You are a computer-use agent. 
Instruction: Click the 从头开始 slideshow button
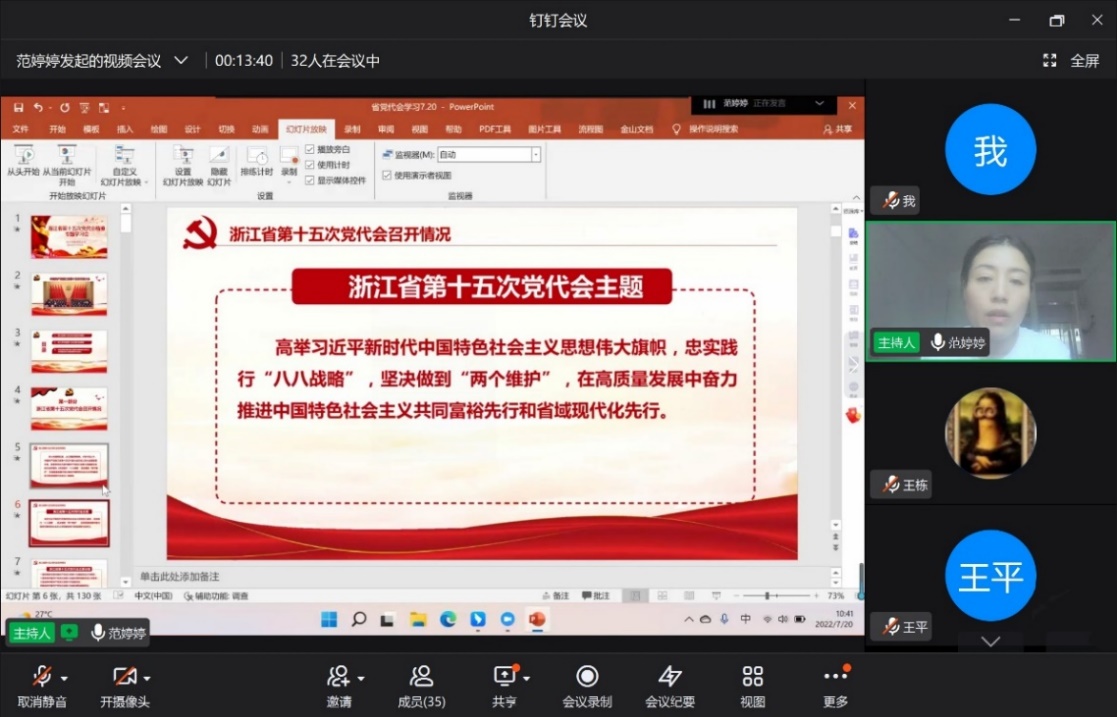23,160
